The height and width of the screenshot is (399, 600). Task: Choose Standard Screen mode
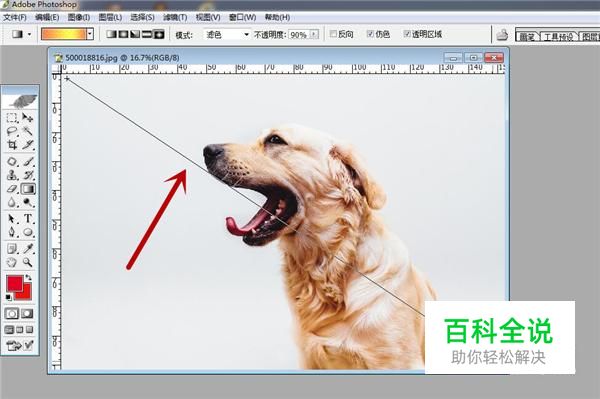point(9,330)
